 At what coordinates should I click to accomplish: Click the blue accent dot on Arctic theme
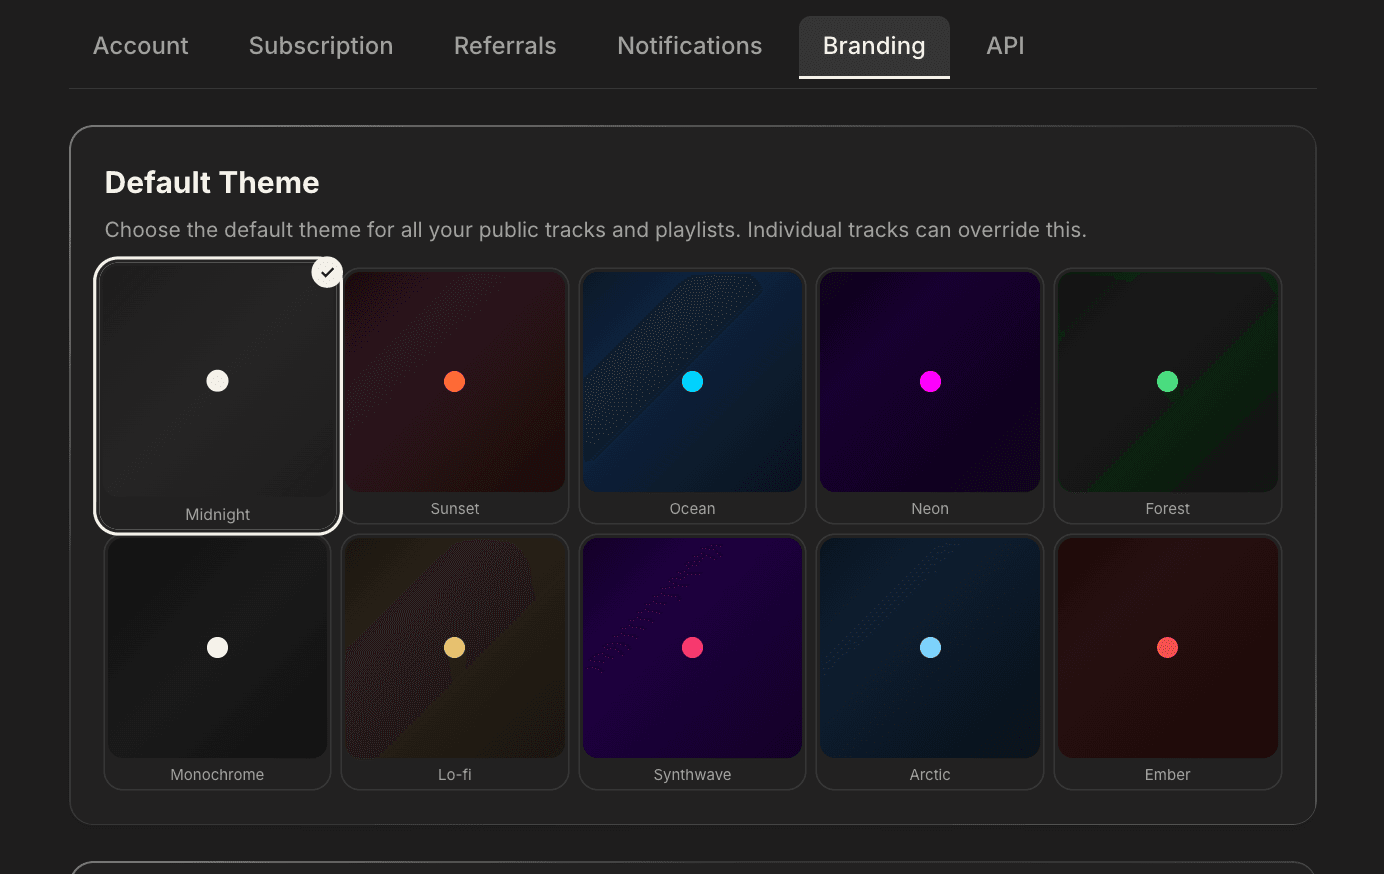930,647
